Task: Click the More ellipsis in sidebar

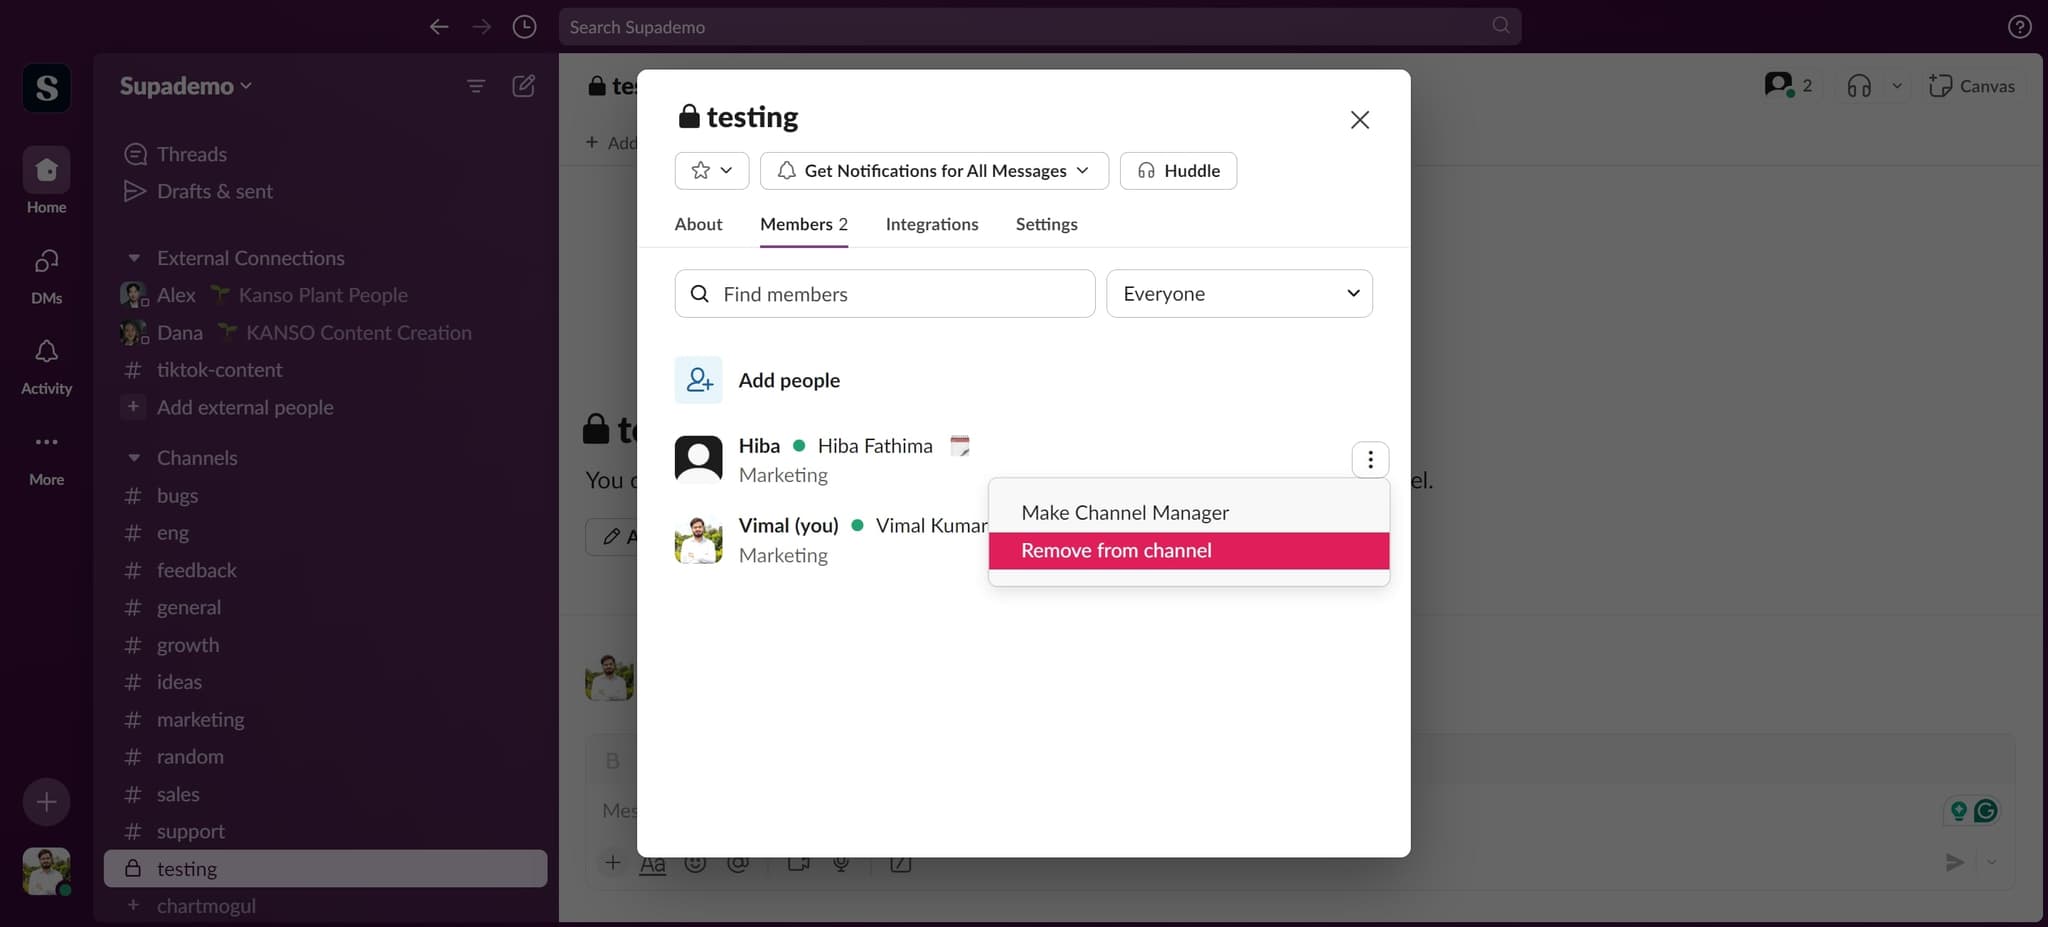Action: [46, 443]
